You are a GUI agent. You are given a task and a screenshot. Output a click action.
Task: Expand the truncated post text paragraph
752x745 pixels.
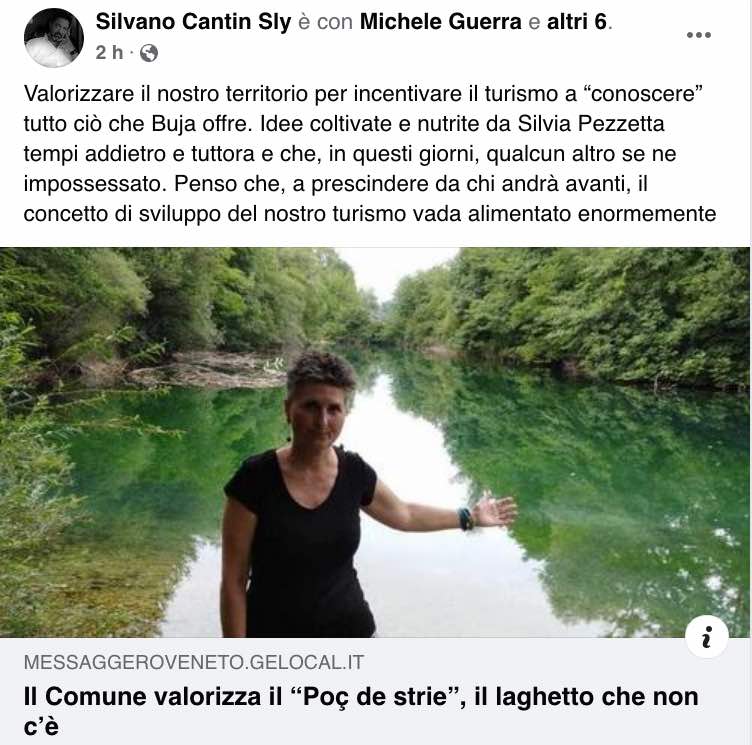369,154
